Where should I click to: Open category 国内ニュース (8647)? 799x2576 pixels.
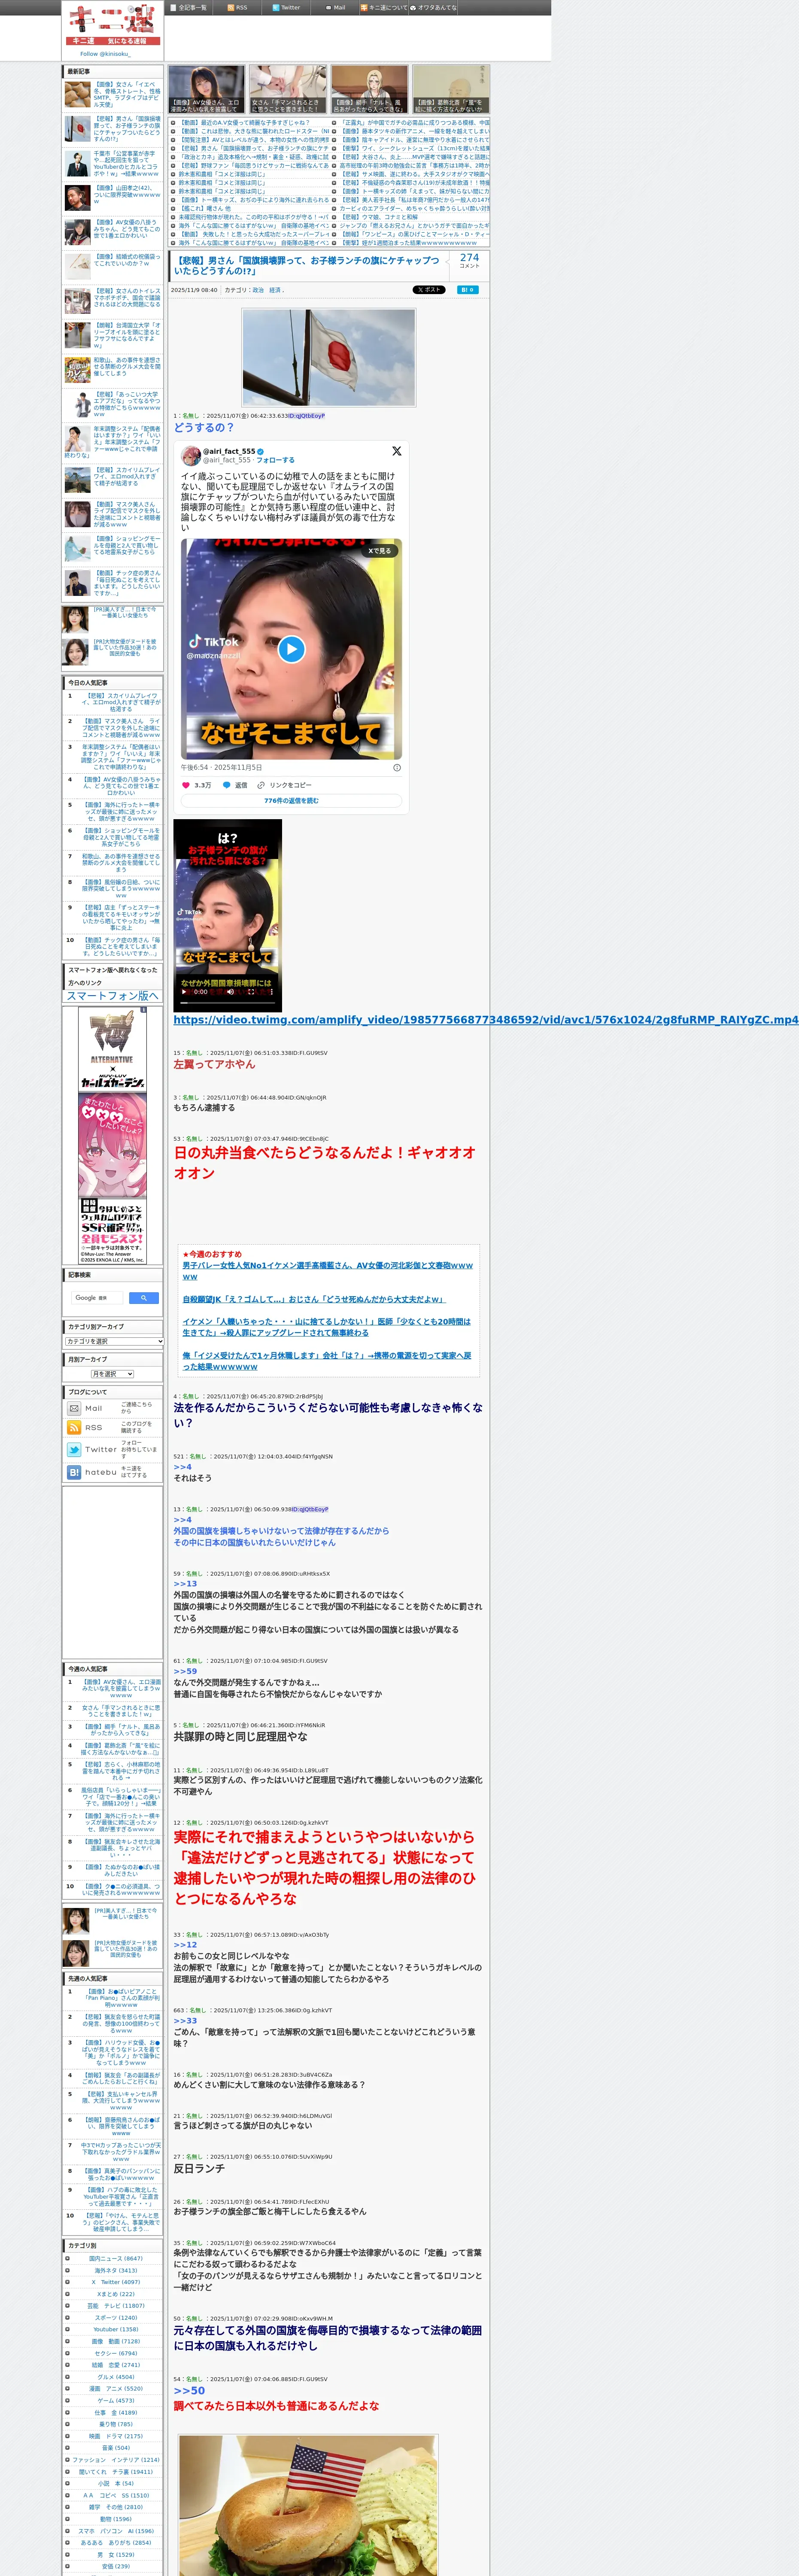pyautogui.click(x=116, y=2258)
